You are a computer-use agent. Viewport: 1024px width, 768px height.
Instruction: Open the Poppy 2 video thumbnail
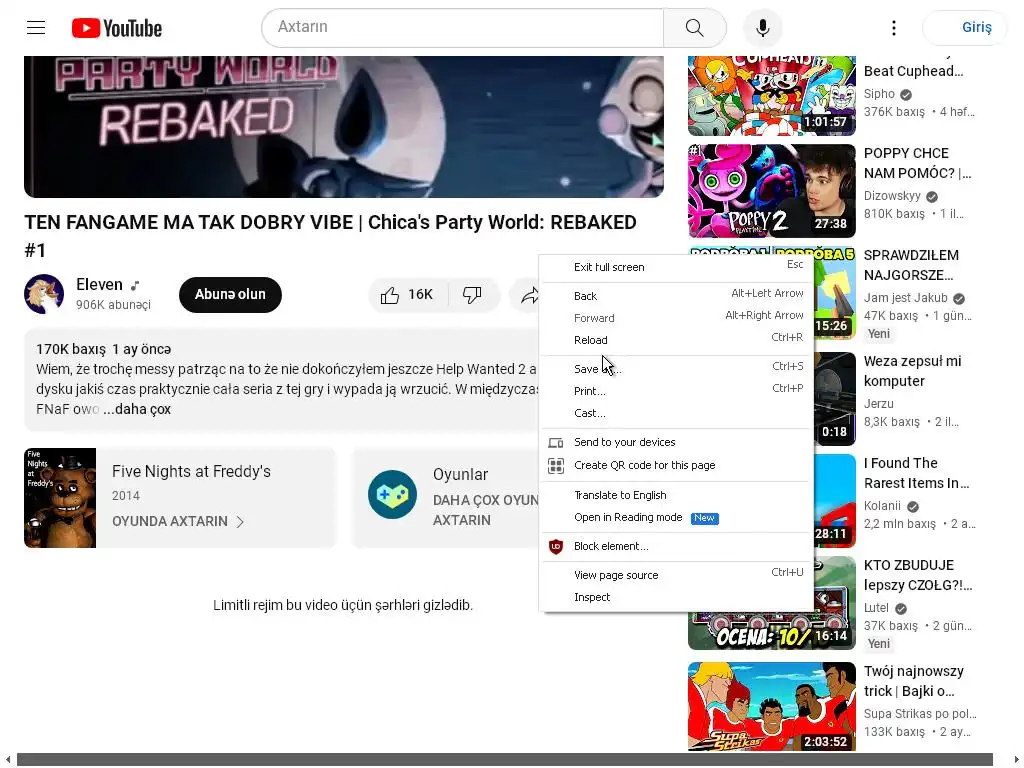tap(771, 191)
